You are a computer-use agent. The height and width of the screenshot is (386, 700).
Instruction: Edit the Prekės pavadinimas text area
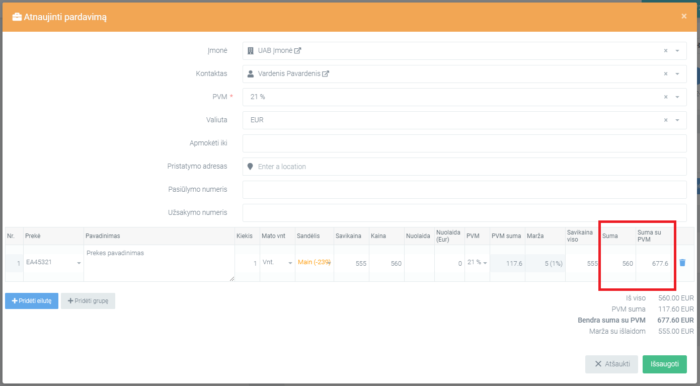[x=159, y=263]
